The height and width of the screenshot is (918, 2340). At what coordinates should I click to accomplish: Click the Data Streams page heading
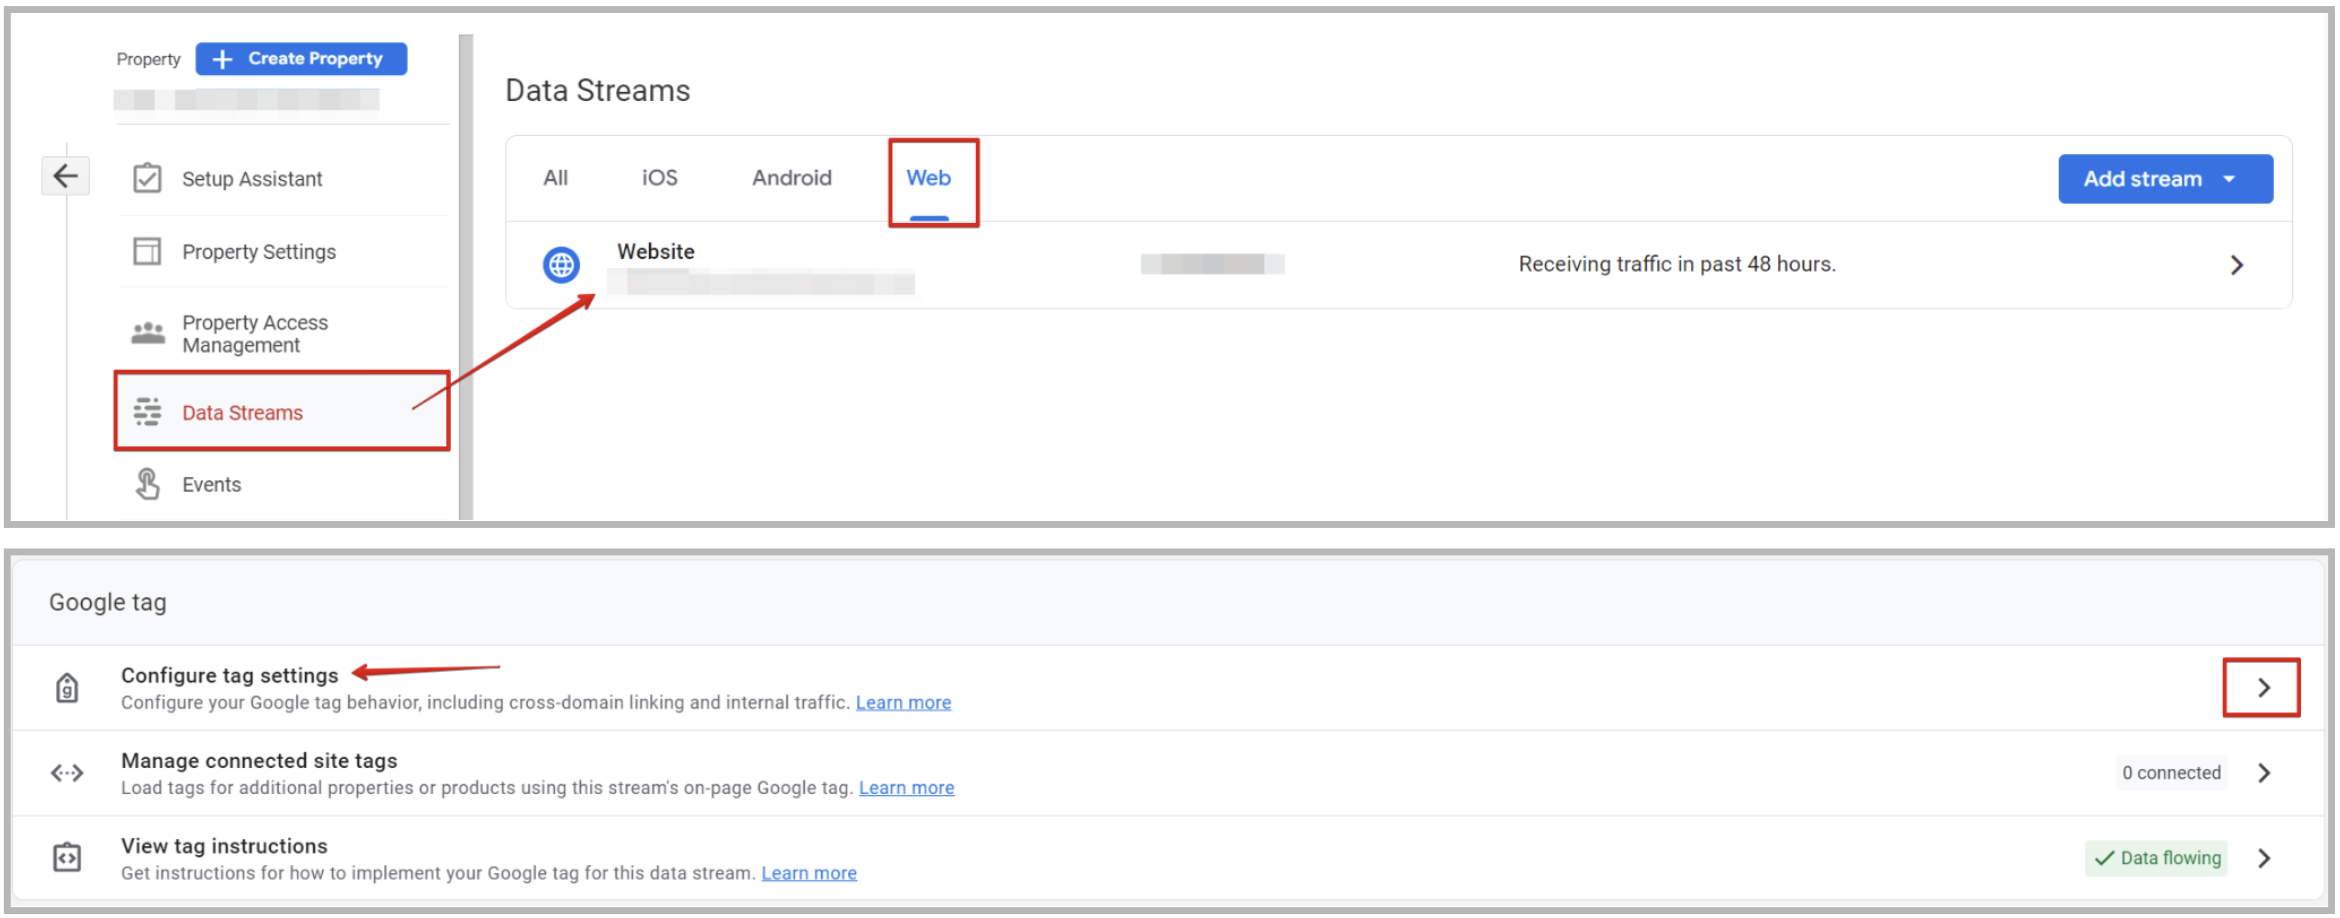click(598, 91)
